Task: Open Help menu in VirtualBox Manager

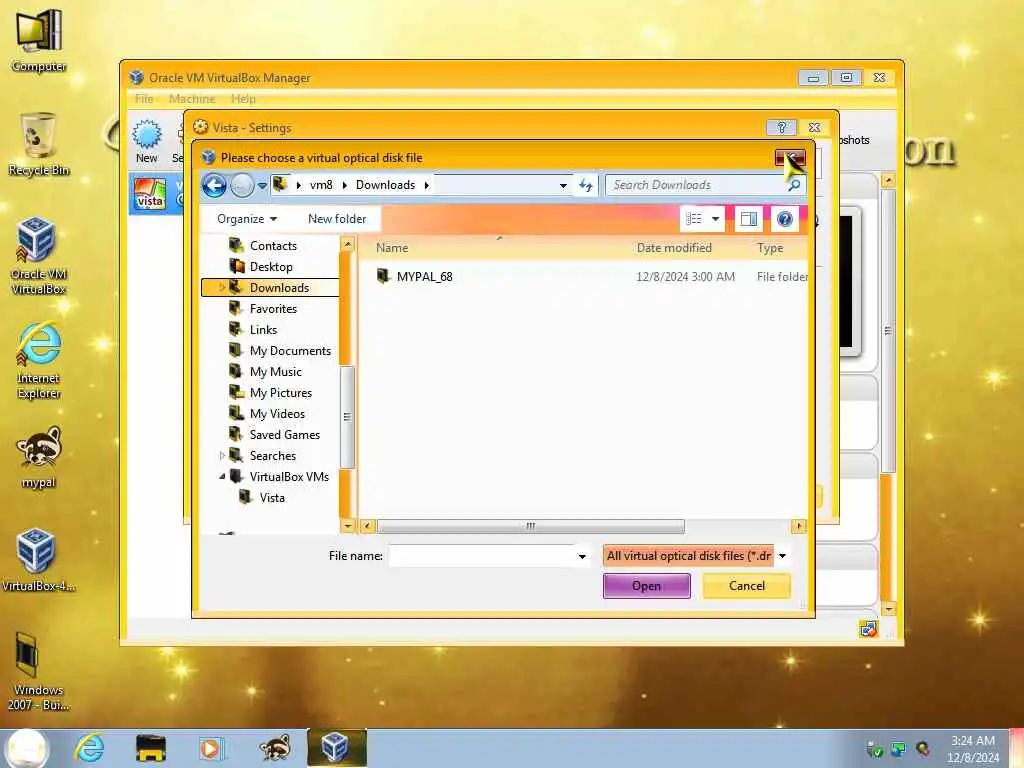Action: coord(243,99)
